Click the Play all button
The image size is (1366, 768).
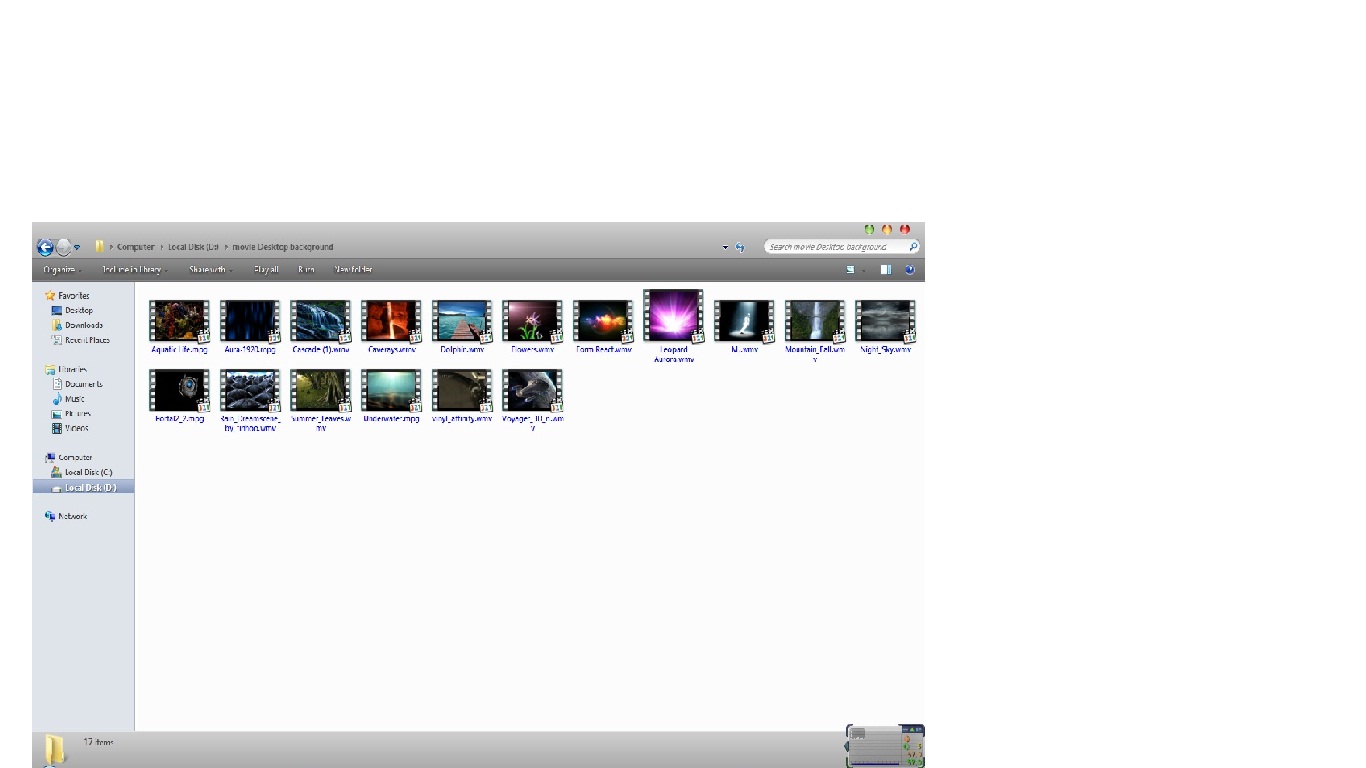pyautogui.click(x=266, y=270)
